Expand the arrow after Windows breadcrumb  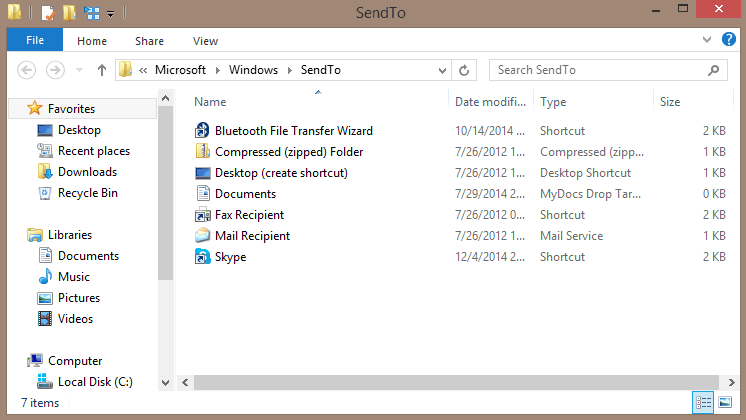click(289, 70)
